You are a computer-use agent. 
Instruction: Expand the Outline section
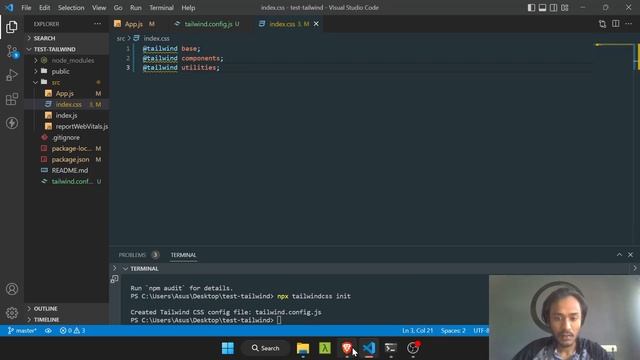point(67,309)
